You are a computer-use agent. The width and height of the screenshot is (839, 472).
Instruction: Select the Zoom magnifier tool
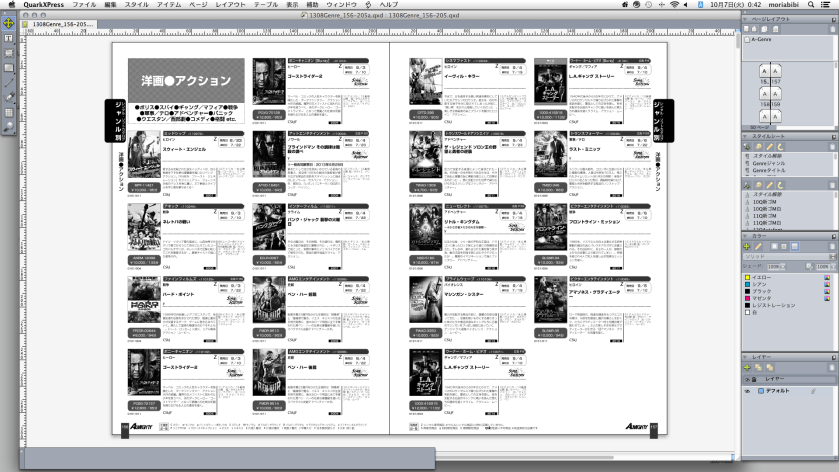[9, 127]
